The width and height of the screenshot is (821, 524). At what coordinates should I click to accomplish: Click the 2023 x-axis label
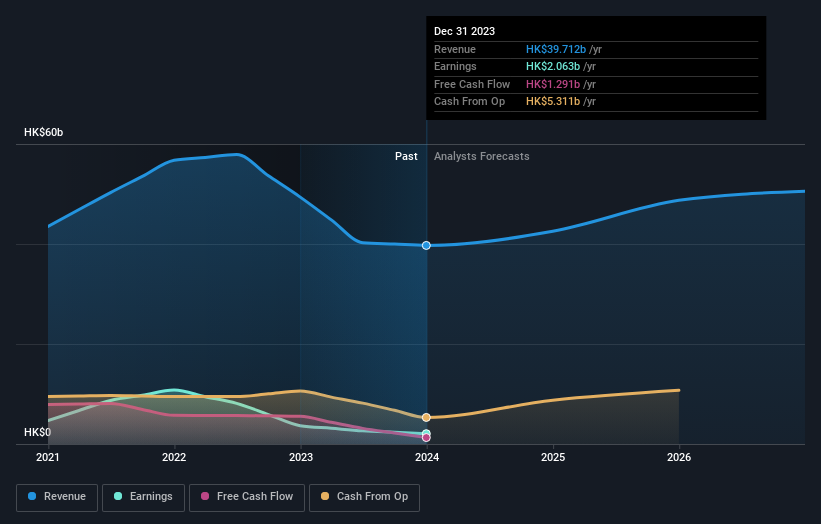coord(301,458)
